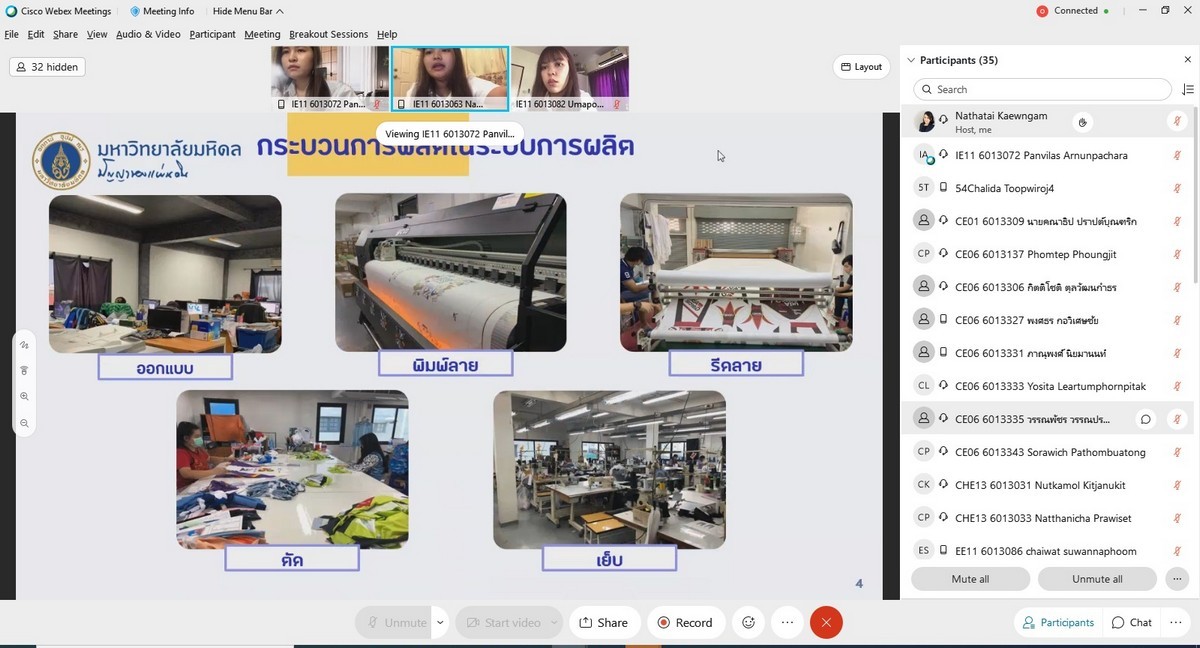Click the participant Search field
1200x648 pixels.
click(1043, 90)
